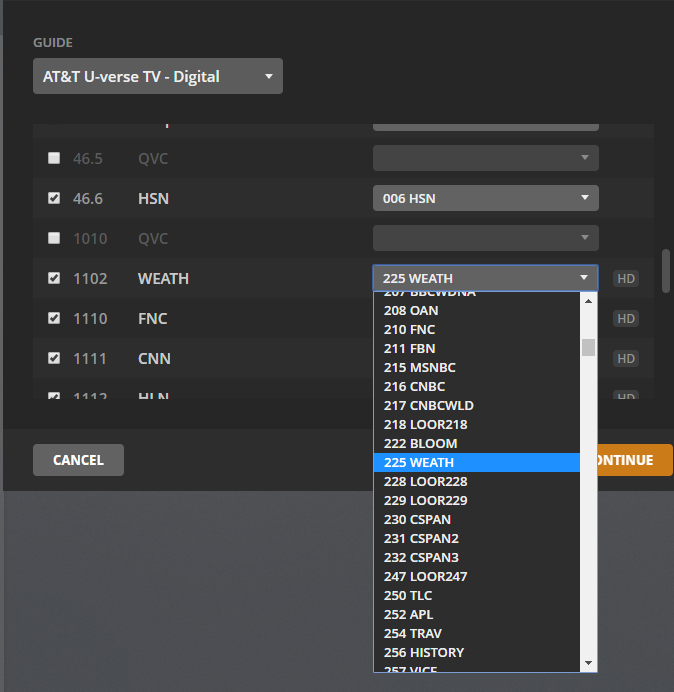The height and width of the screenshot is (692, 674).
Task: Pick 250 TLC from the list
Action: [477, 595]
